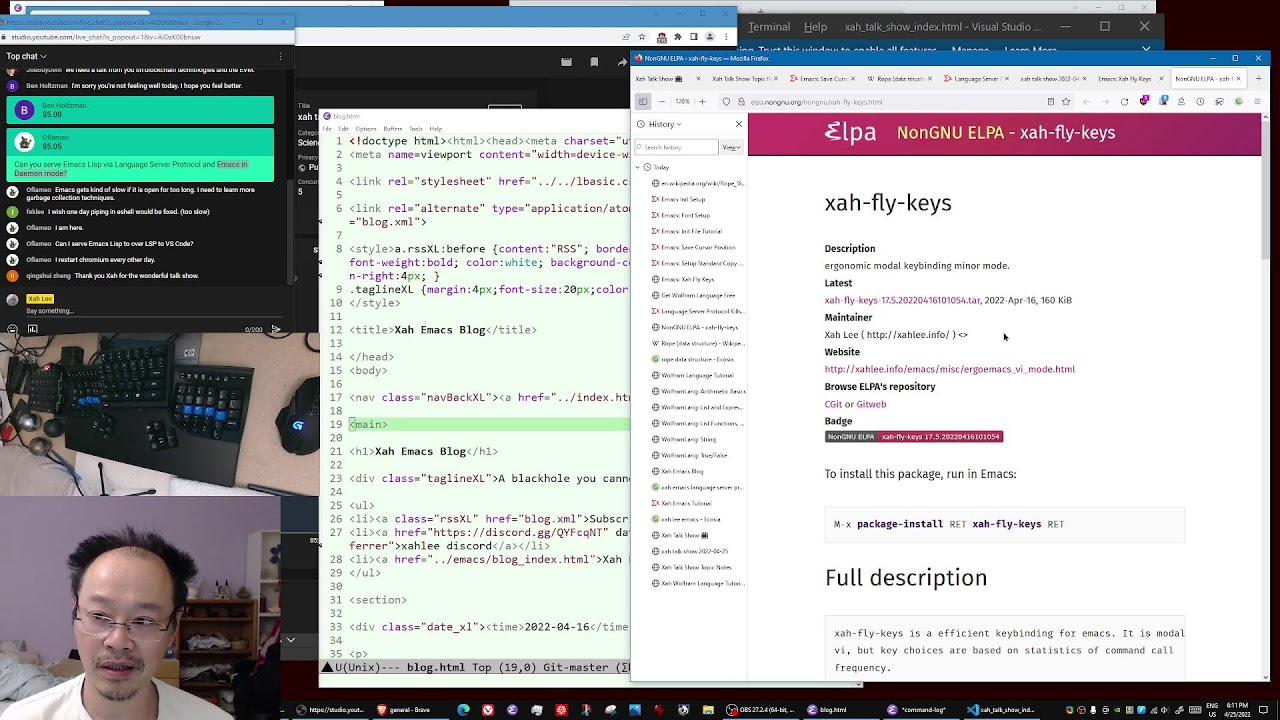Zoom in with the plus button in Firefox toolbar
The image size is (1280, 720).
point(702,101)
